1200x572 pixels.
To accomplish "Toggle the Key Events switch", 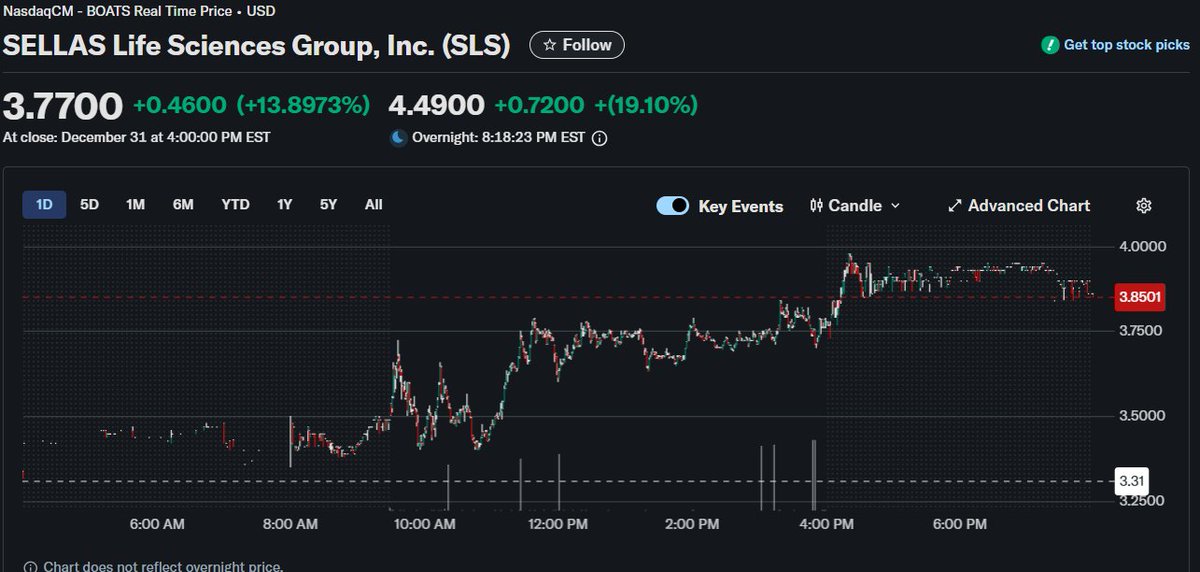I will click(673, 206).
